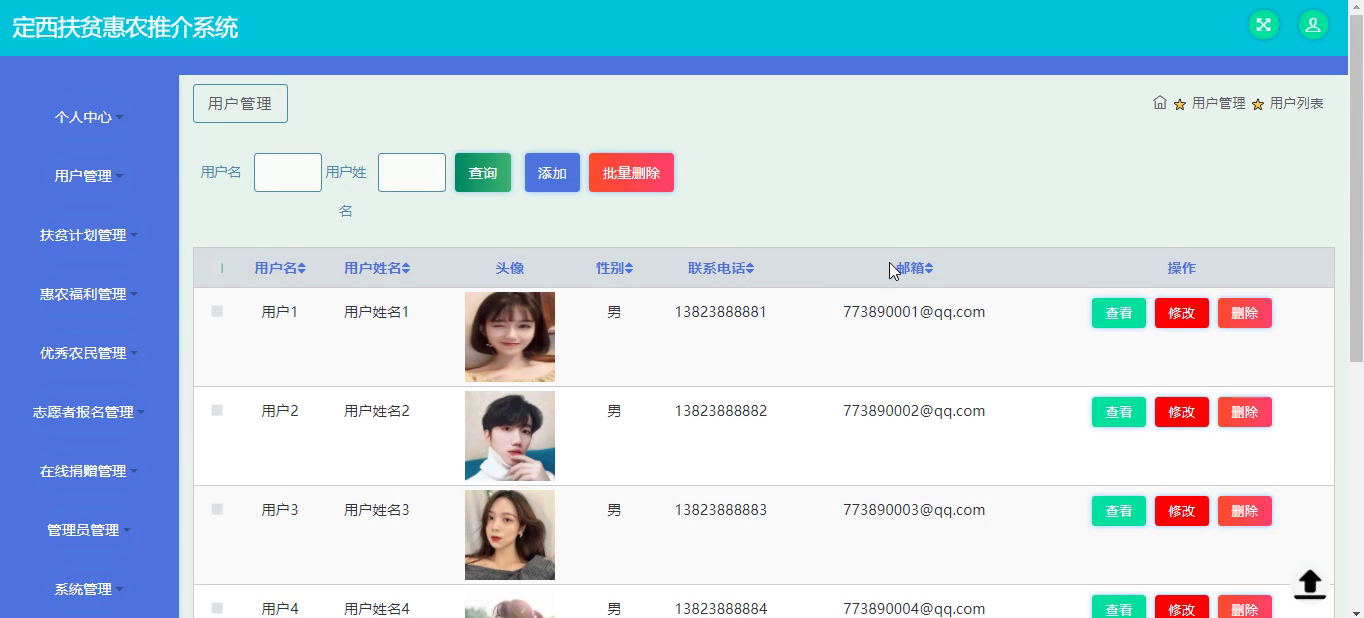Screen dimensions: 1364x618
Task: Expand 在线捐赠管理 sidebar menu
Action: (89, 471)
